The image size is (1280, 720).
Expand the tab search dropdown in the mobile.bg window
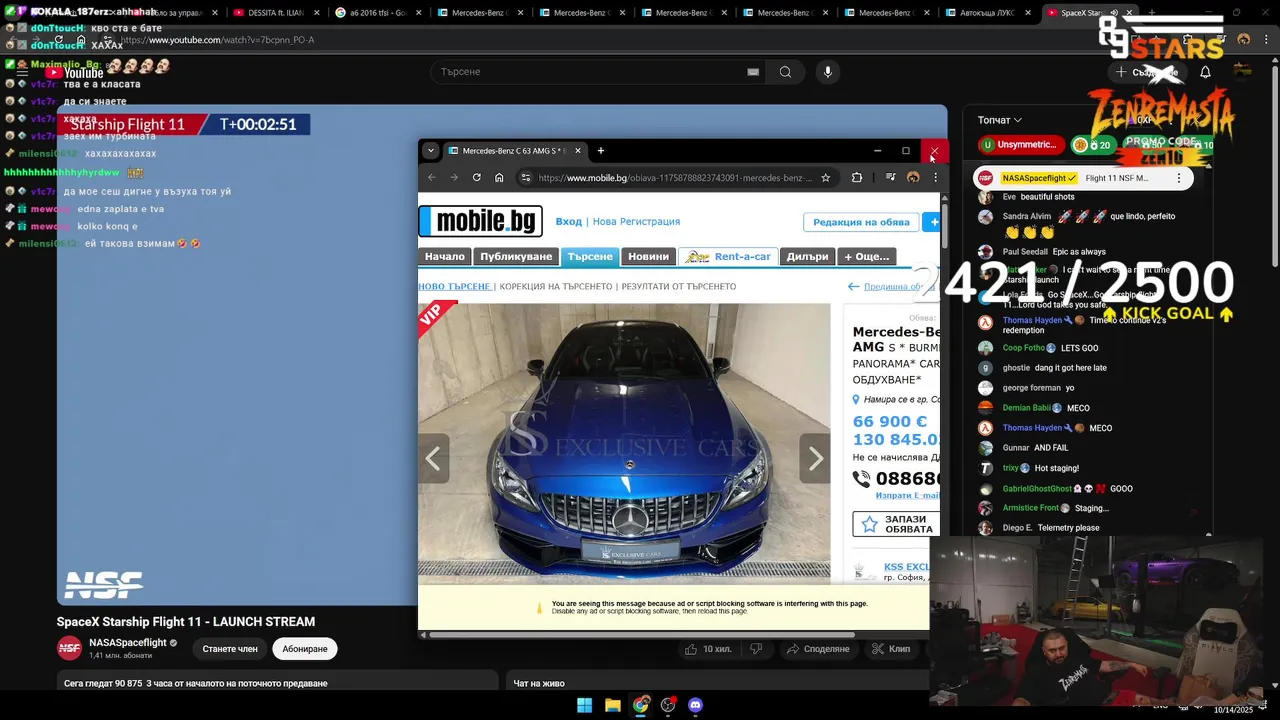tap(431, 151)
